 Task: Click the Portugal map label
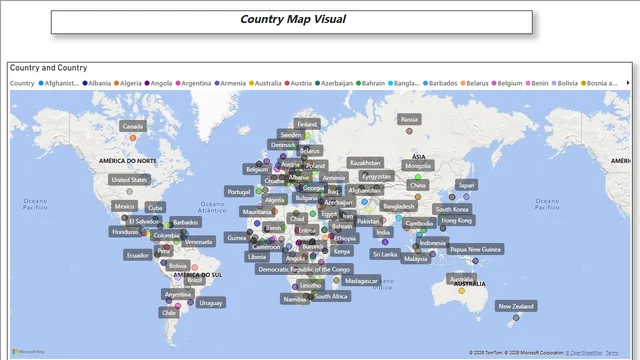pyautogui.click(x=239, y=191)
